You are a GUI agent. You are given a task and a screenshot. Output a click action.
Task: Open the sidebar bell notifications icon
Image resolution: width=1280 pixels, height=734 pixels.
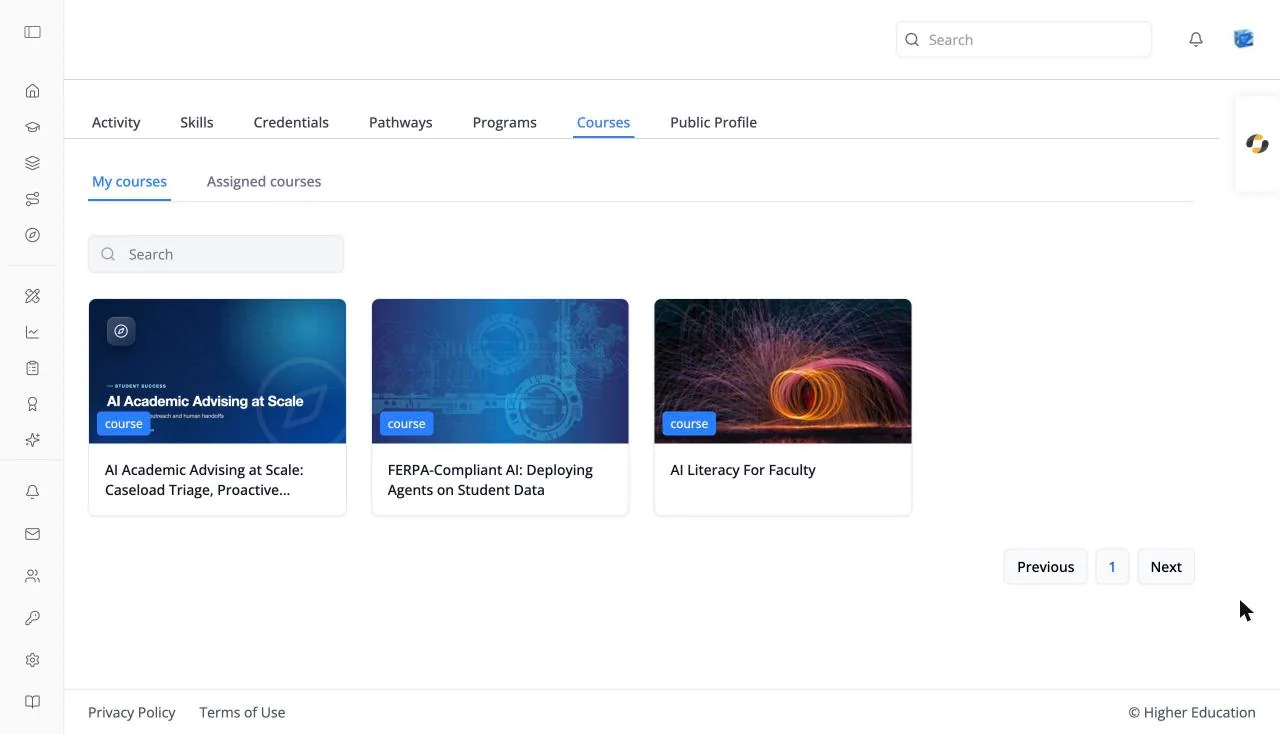(x=32, y=492)
